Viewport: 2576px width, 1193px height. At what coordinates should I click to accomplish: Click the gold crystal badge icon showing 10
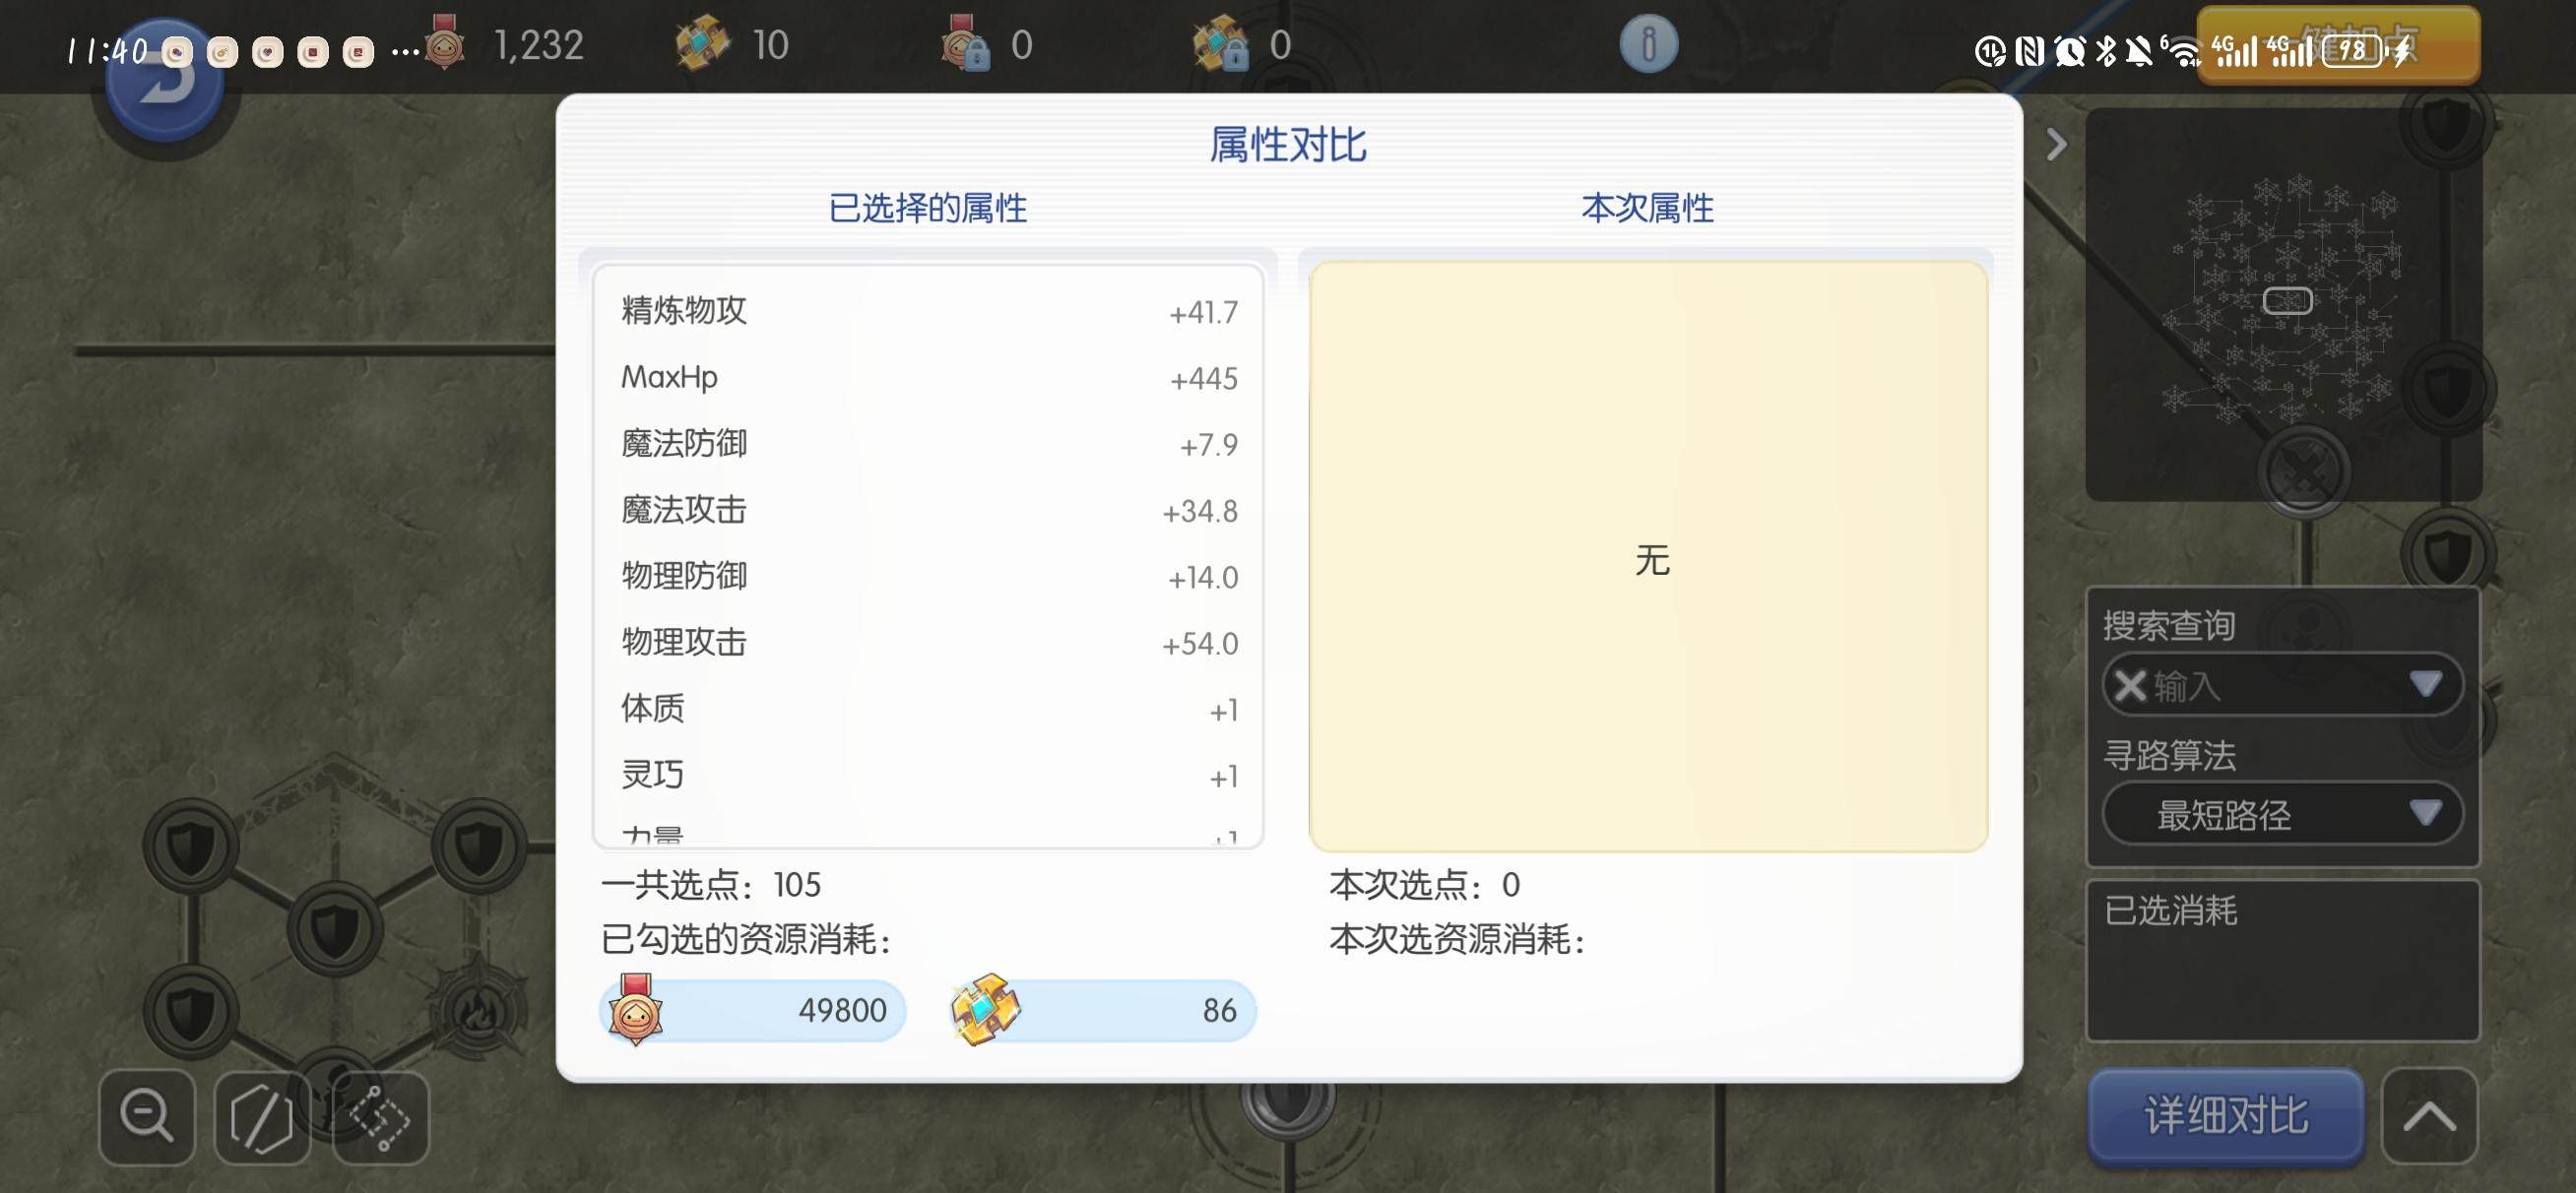pyautogui.click(x=703, y=44)
